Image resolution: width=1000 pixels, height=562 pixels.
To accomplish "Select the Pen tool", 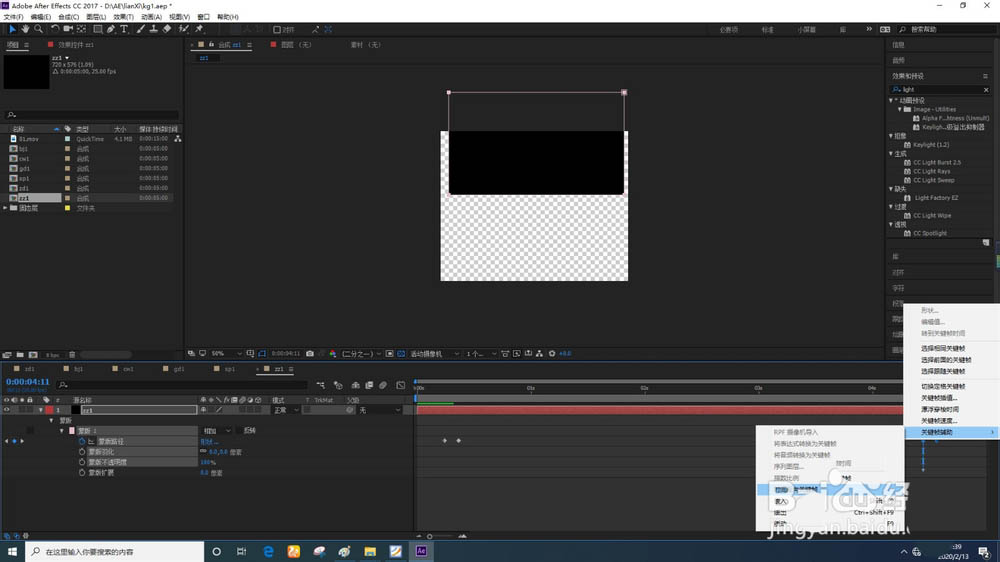I will [x=111, y=29].
